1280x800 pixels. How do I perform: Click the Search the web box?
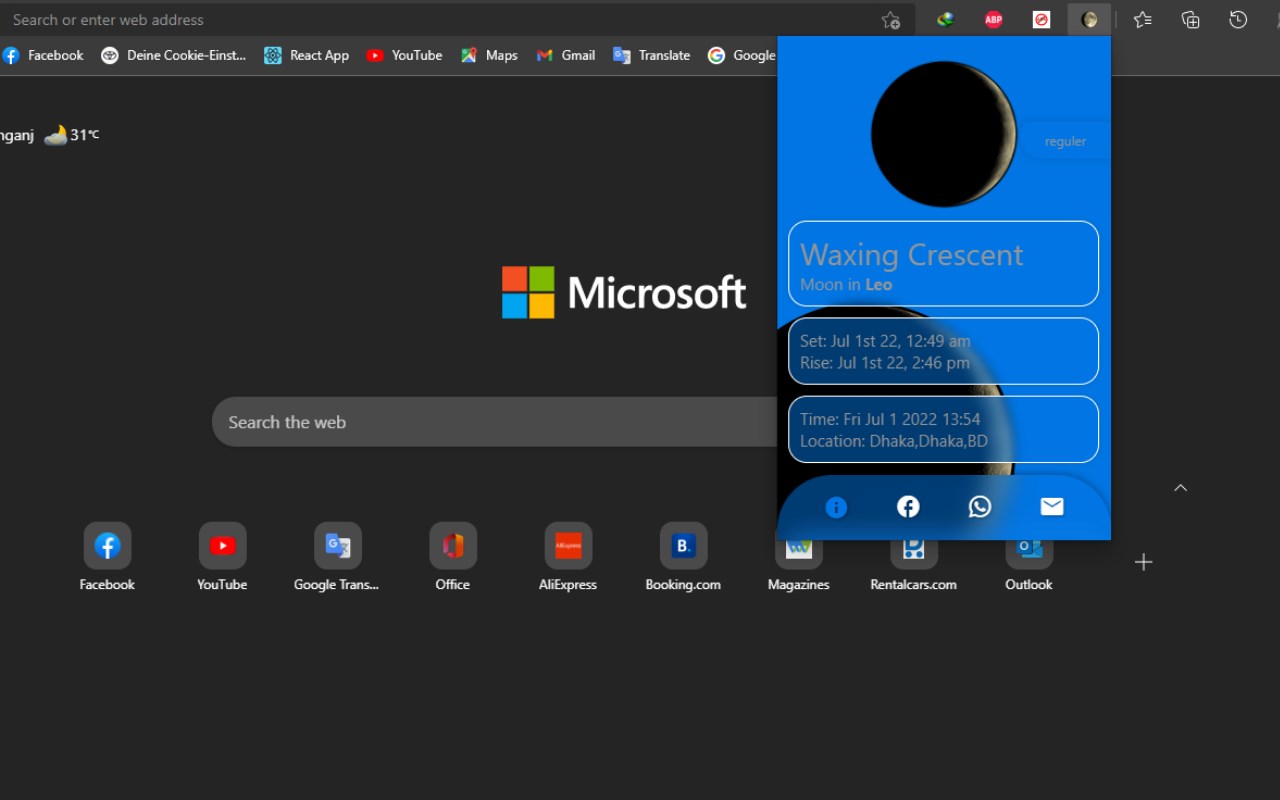coord(490,422)
